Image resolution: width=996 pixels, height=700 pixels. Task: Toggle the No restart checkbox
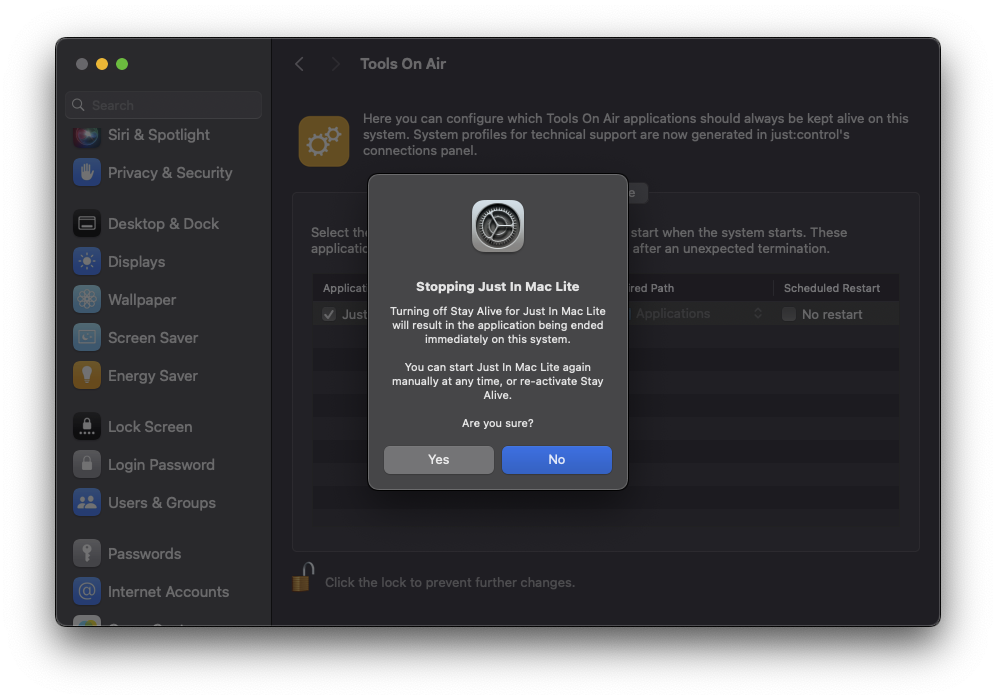pos(789,314)
